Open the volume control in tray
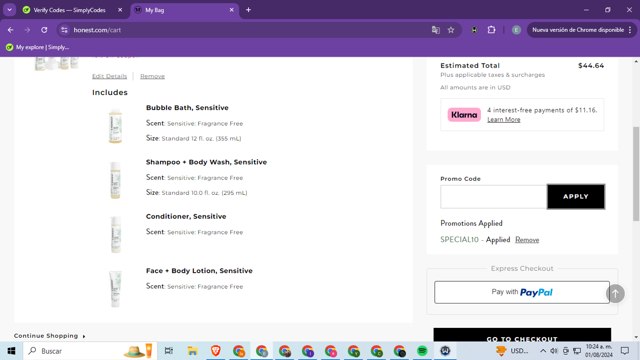The width and height of the screenshot is (640, 360). (x=554, y=351)
